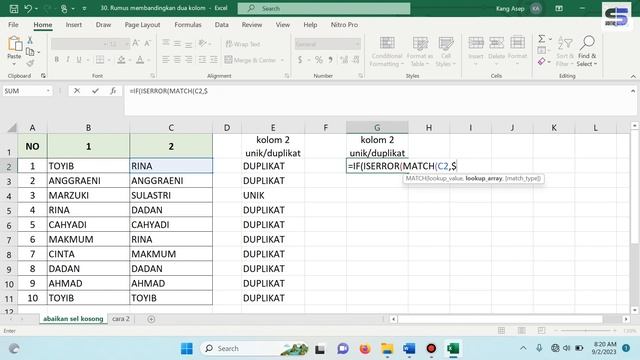640x360 pixels.
Task: Click the Orientation text-angle icon
Action: click(x=202, y=43)
